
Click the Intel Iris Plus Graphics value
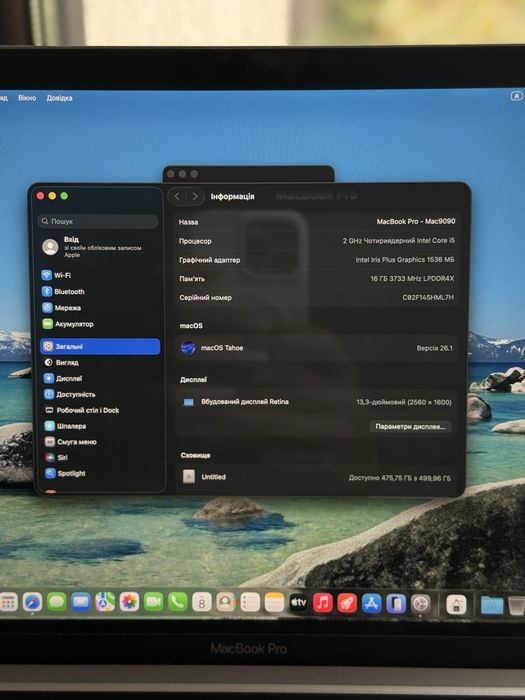[405, 260]
